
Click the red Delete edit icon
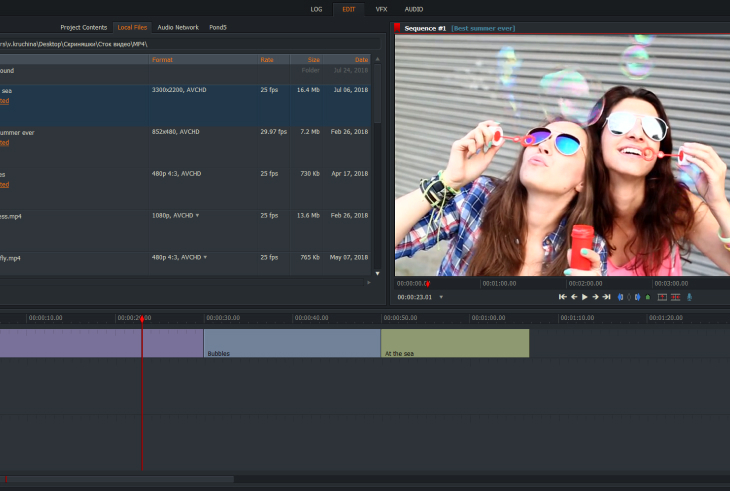pyautogui.click(x=675, y=297)
